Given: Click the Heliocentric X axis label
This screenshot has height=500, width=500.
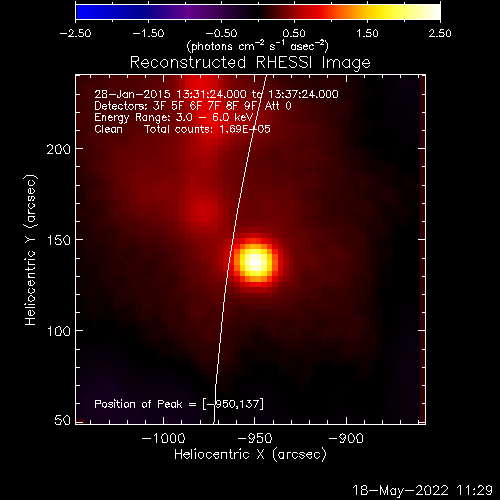Looking at the screenshot, I should pyautogui.click(x=250, y=455).
